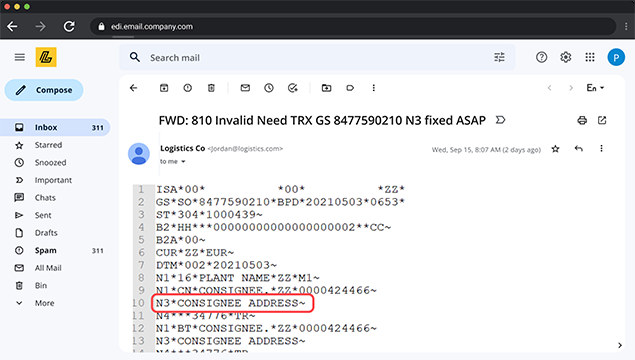Apply a label to the email
Screen dimensions: 635x360
350,88
